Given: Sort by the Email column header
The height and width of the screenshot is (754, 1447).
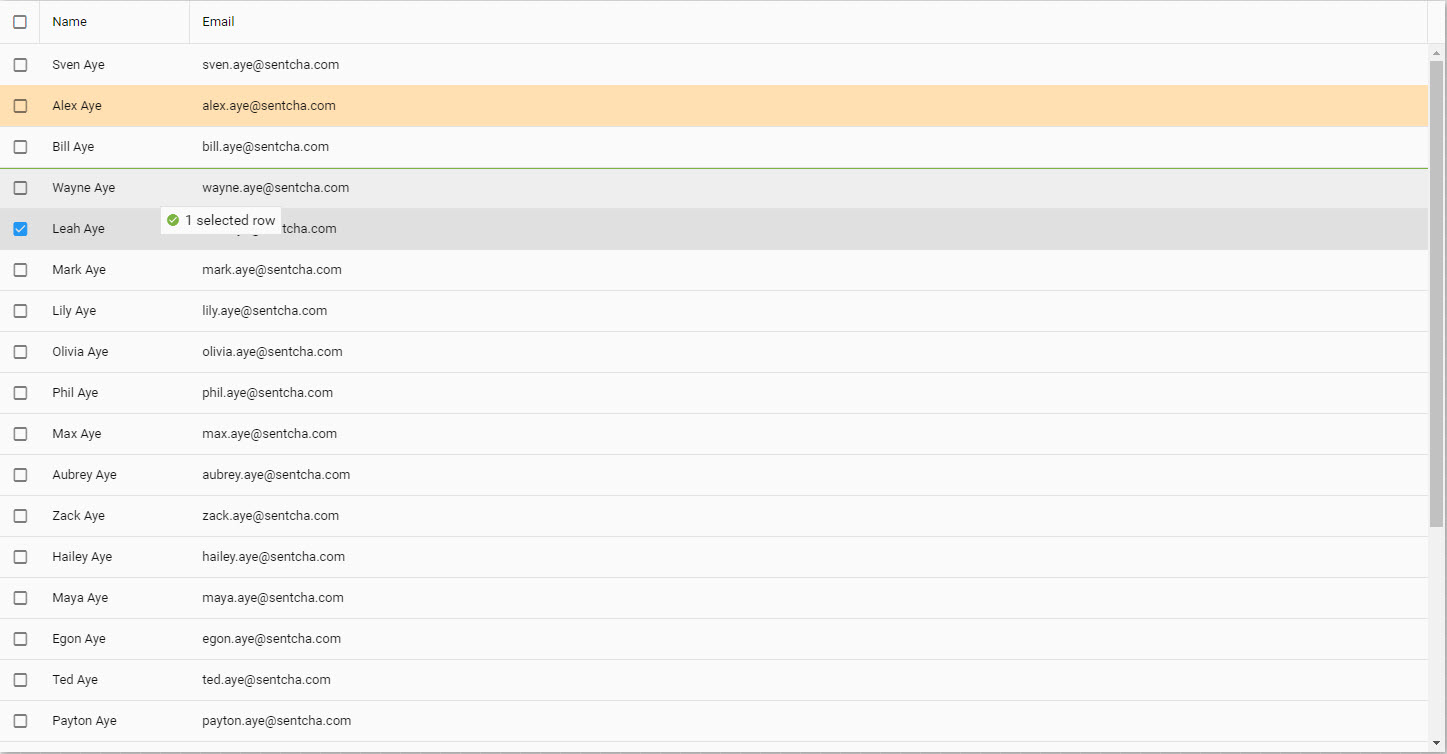Looking at the screenshot, I should pos(219,22).
